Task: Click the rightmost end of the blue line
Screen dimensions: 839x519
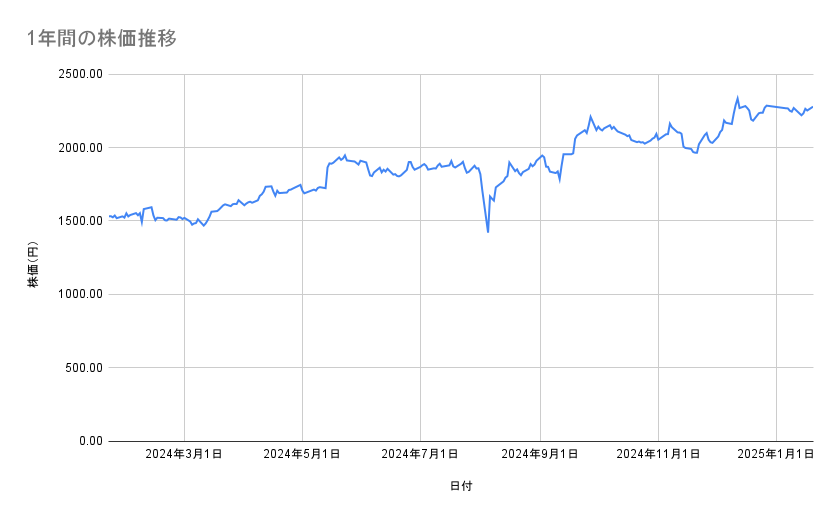Action: point(812,107)
